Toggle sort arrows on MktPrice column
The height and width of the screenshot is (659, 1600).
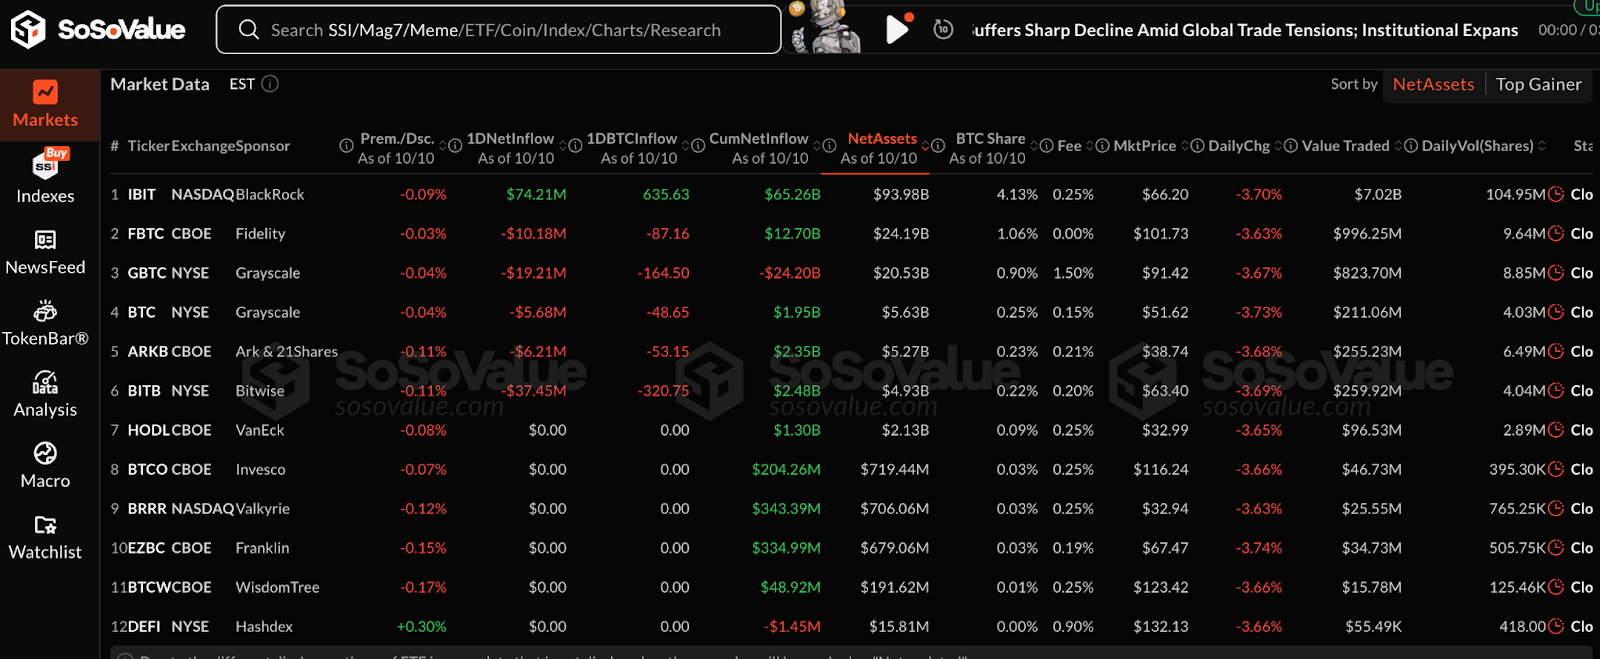pyautogui.click(x=1185, y=146)
